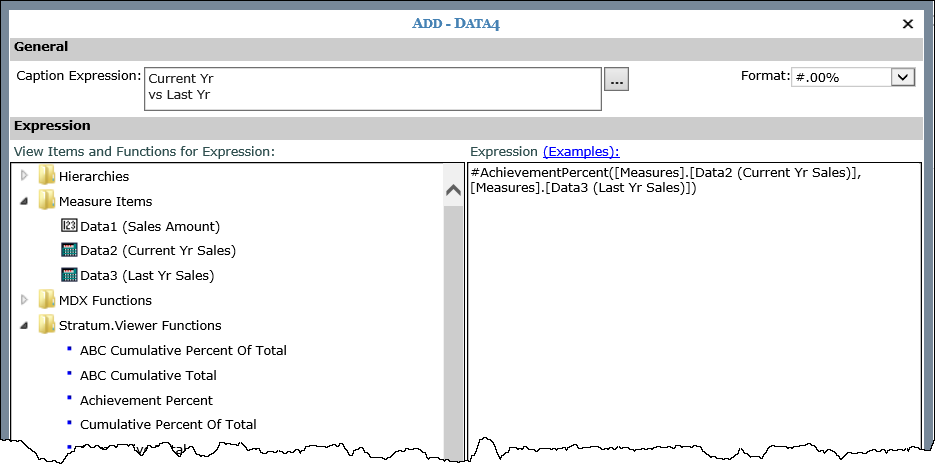Select ABC Cumulative Percent Of Total
The height and width of the screenshot is (470, 935).
(183, 350)
